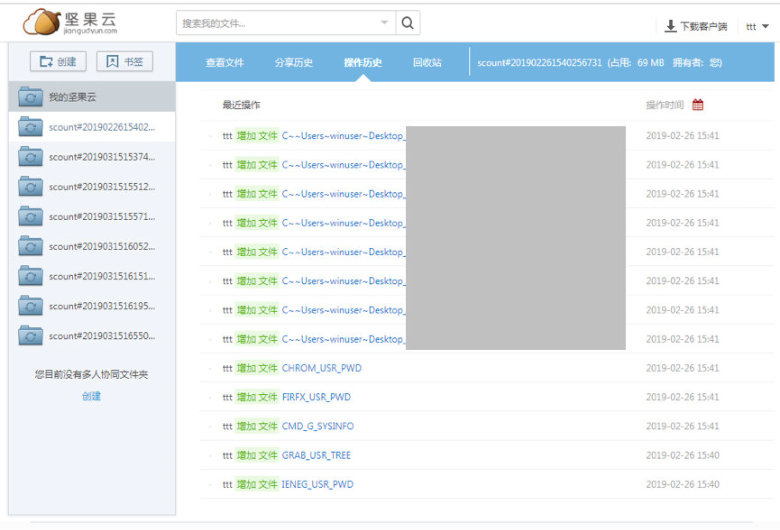Open folder icon for scount#2019031516195
Viewport: 780px width, 530px height.
pos(30,306)
